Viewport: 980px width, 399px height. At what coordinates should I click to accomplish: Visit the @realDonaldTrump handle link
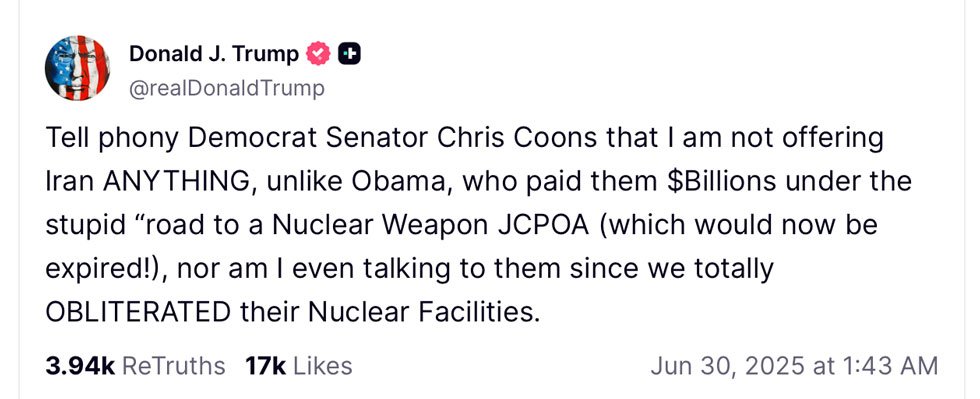(x=227, y=88)
